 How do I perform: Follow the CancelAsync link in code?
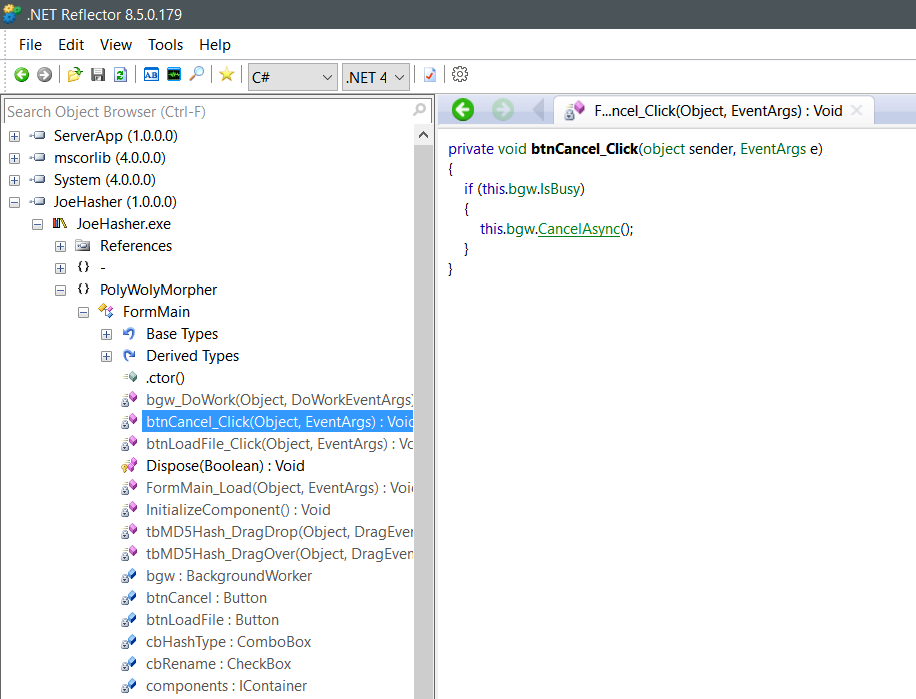click(x=578, y=229)
